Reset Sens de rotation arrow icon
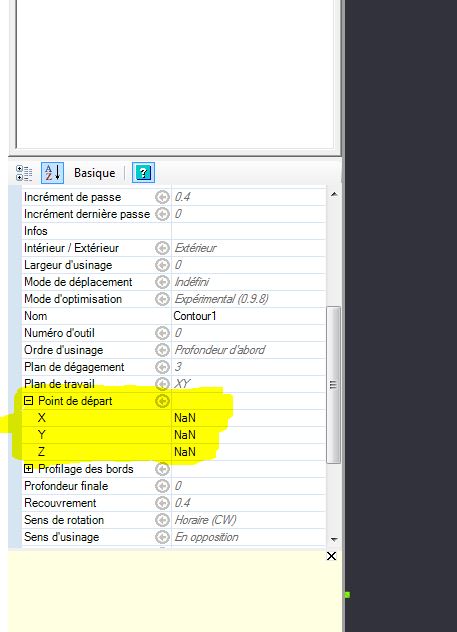Viewport: 457px width, 632px height. [162, 520]
